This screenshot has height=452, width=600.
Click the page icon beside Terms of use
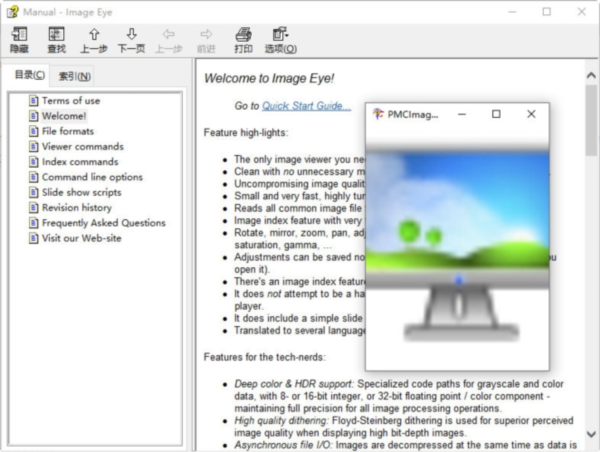(34, 101)
